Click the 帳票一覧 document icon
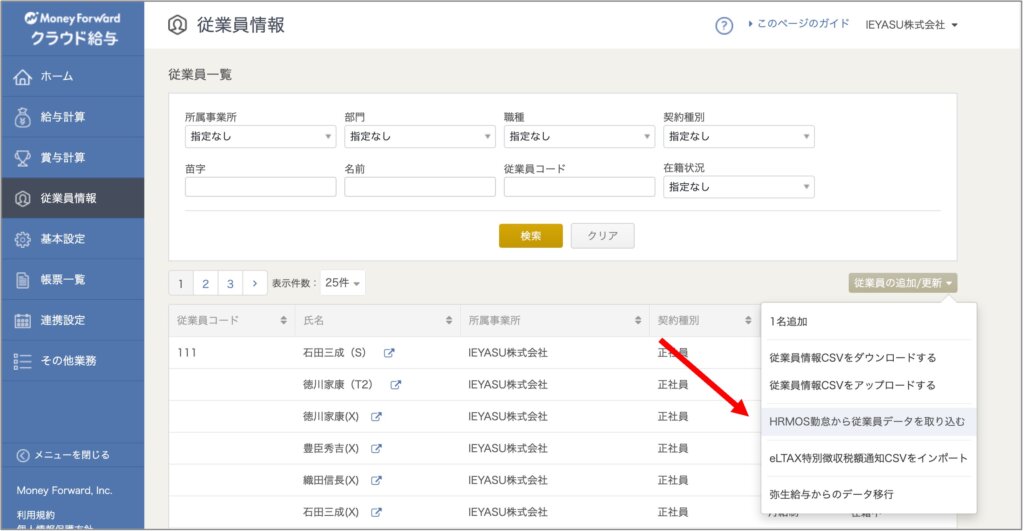The width and height of the screenshot is (1024, 531). point(24,280)
